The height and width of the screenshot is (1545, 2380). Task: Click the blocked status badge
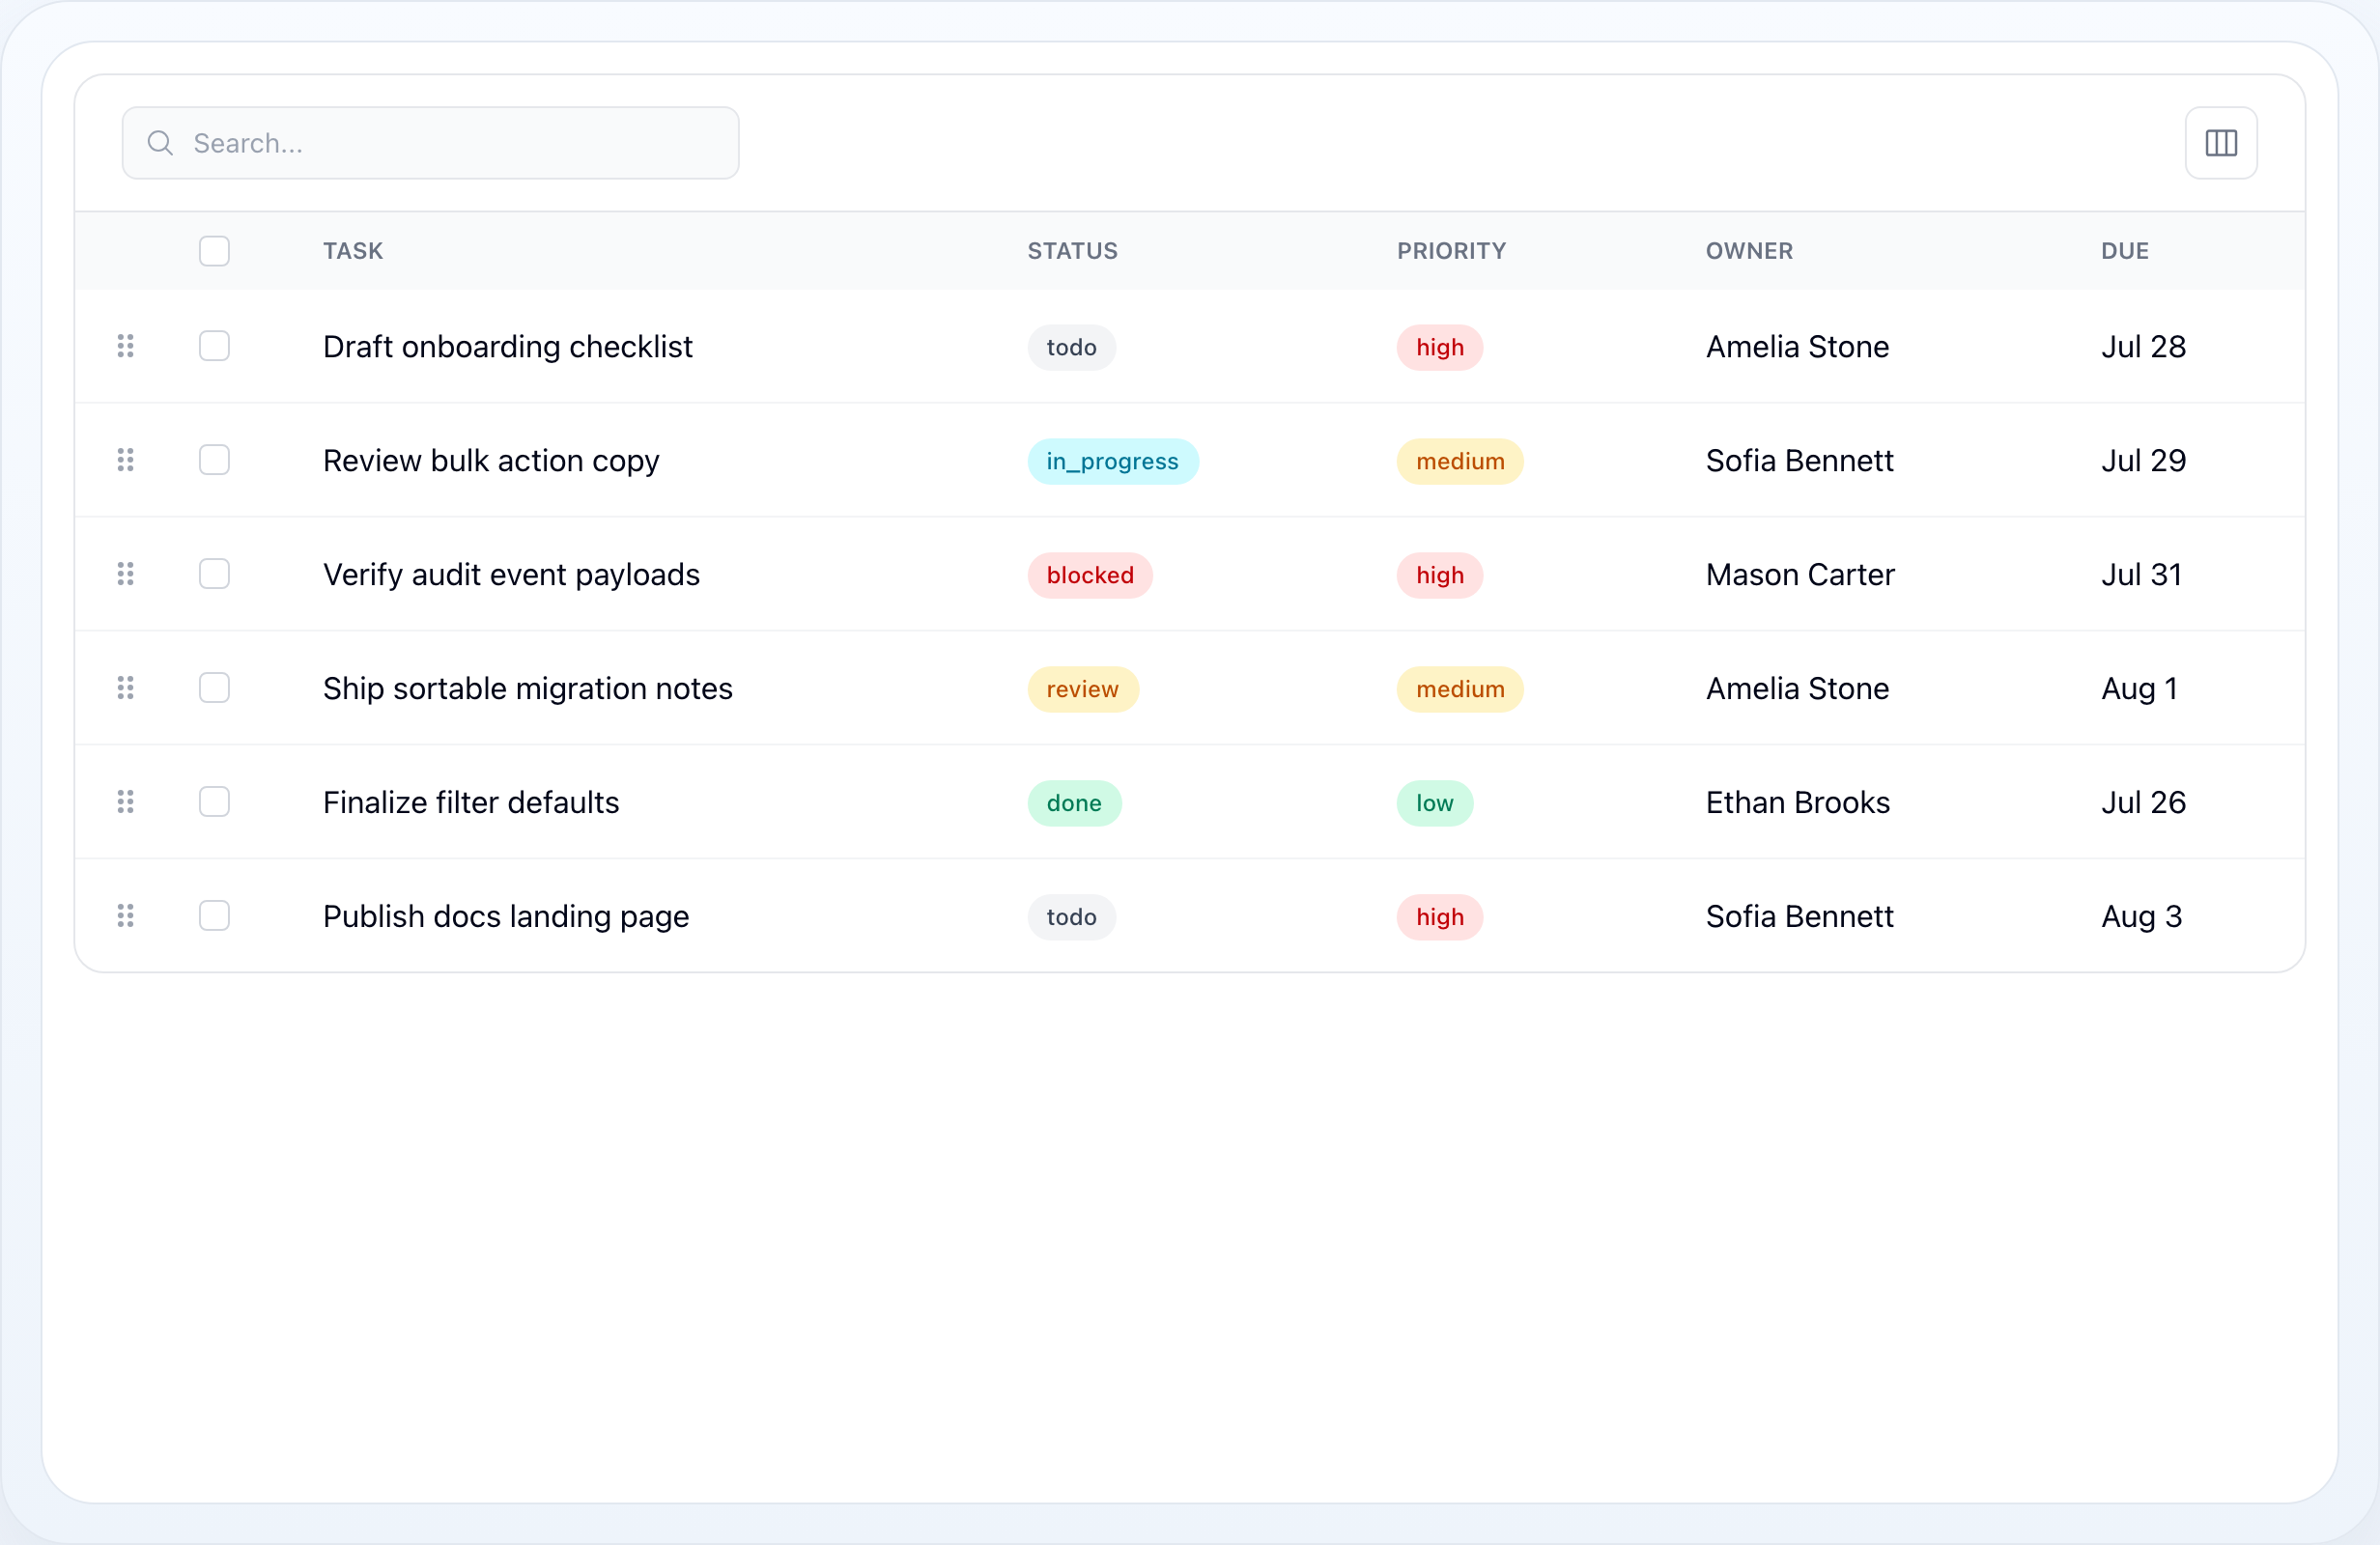point(1089,575)
